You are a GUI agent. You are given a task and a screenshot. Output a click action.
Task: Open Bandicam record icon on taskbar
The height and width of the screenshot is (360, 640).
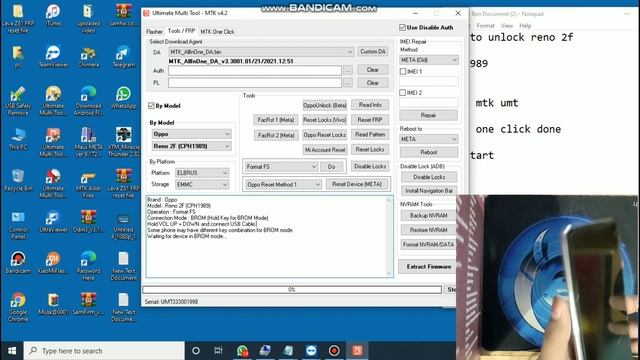coord(334,351)
